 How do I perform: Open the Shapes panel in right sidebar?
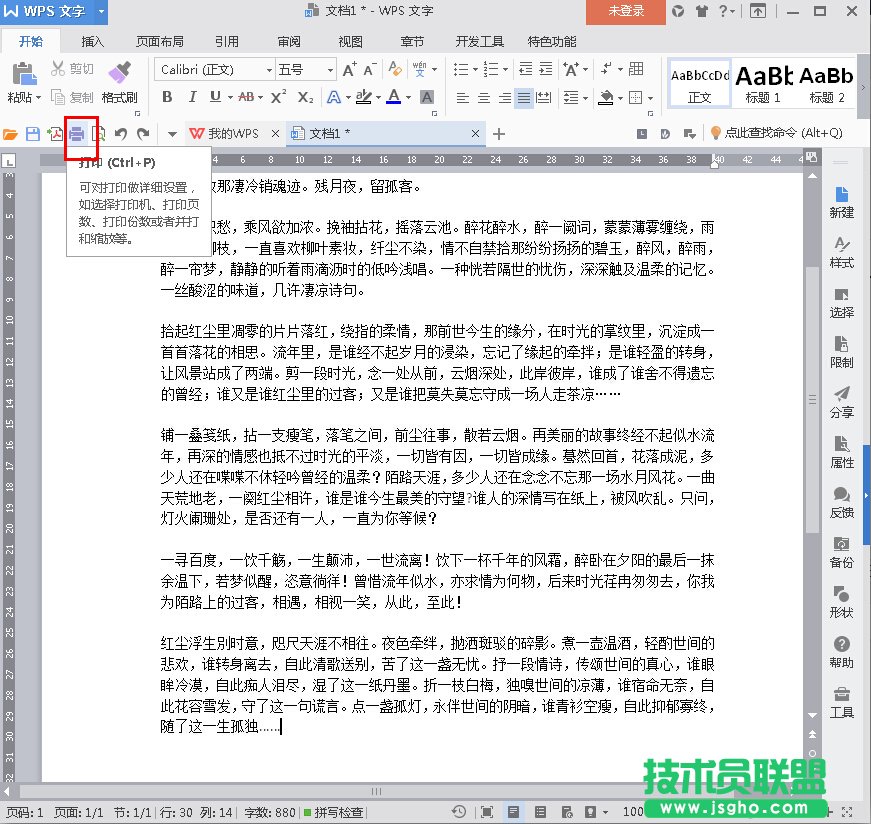842,602
